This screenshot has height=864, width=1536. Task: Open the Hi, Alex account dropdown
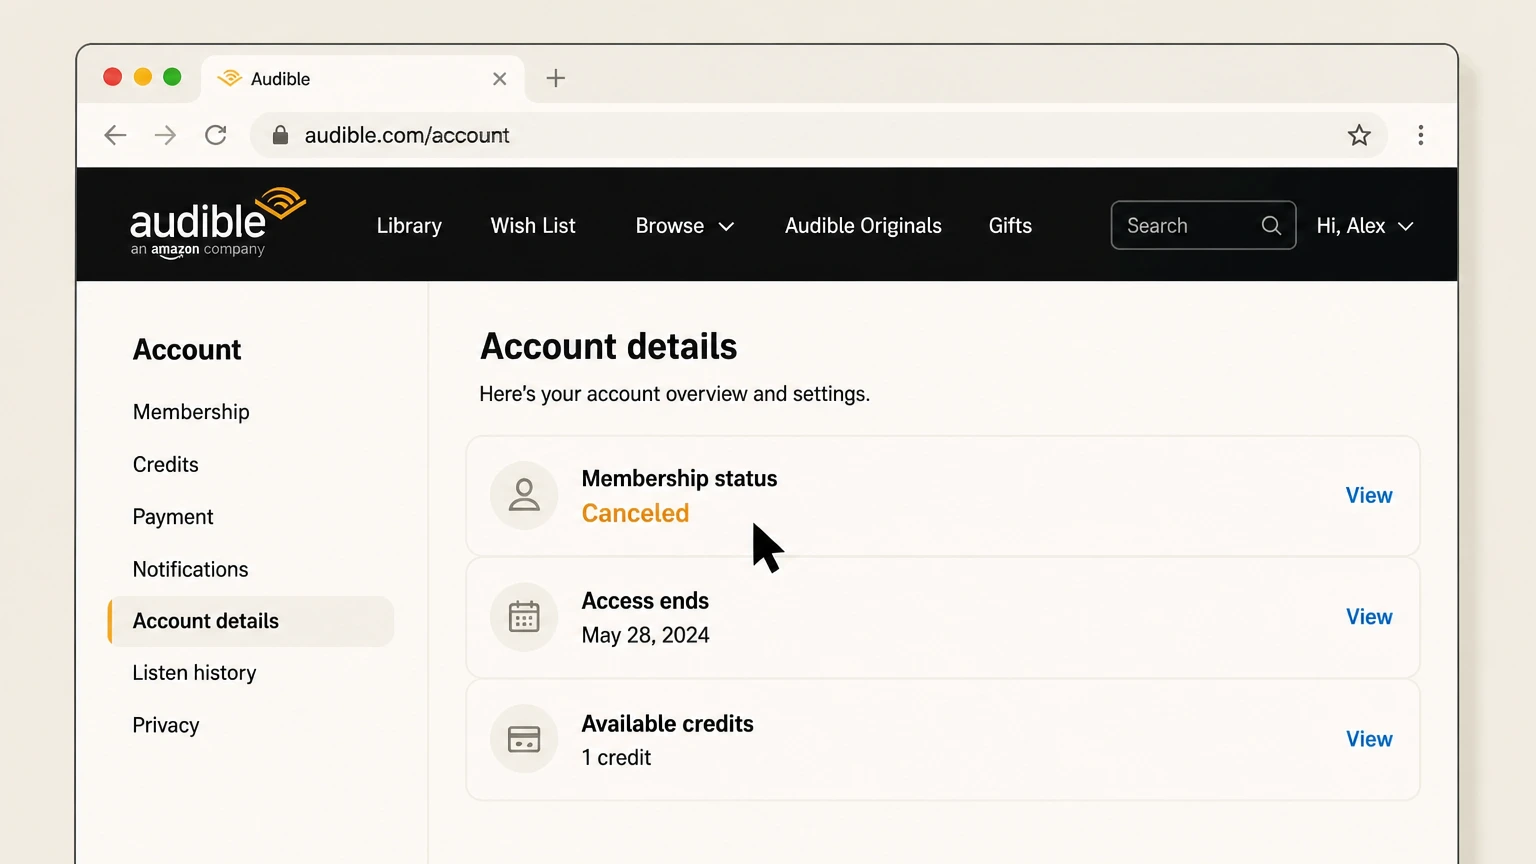(x=1365, y=226)
